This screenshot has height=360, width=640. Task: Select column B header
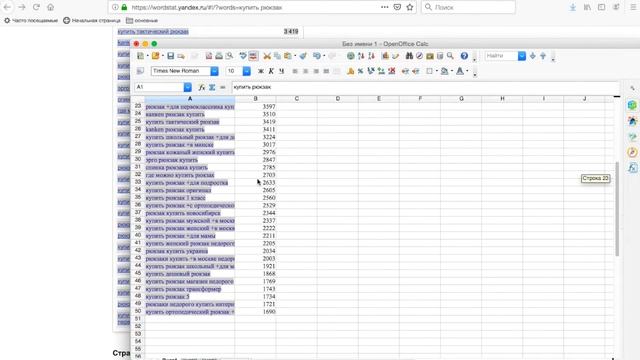(256, 99)
